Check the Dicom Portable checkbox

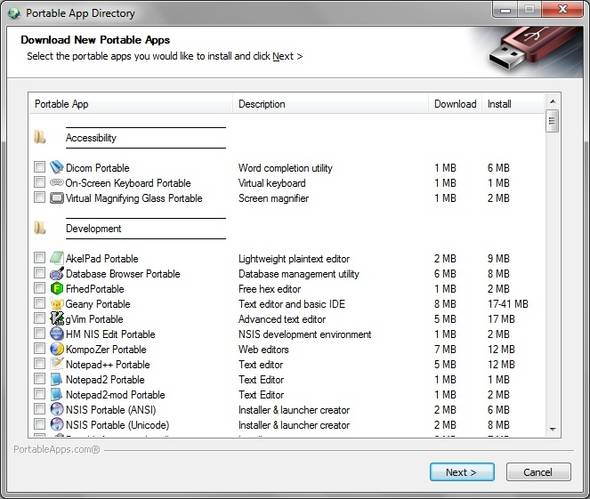tap(40, 167)
